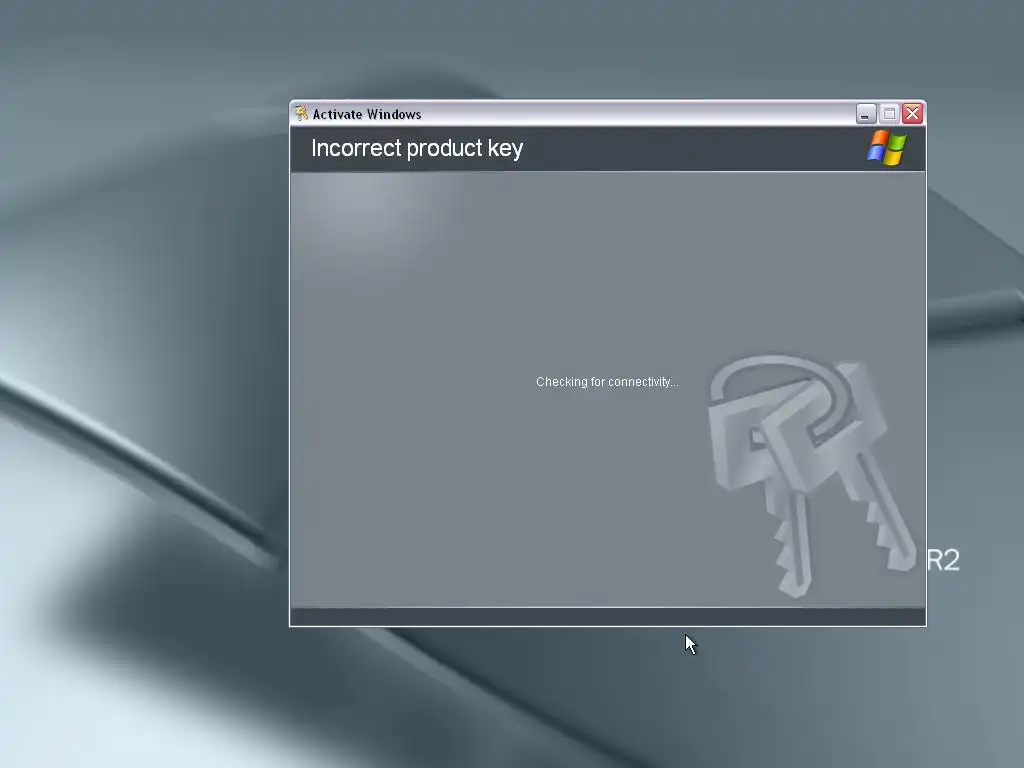This screenshot has width=1024, height=768.
Task: Click the disabled maximize button
Action: point(889,114)
